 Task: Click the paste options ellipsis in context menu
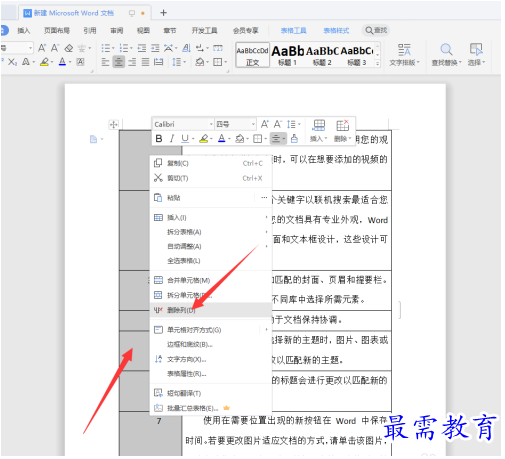pos(264,198)
